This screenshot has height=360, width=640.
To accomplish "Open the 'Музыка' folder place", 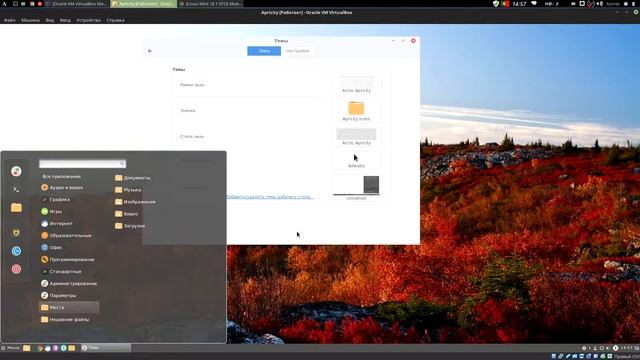I will pos(128,190).
